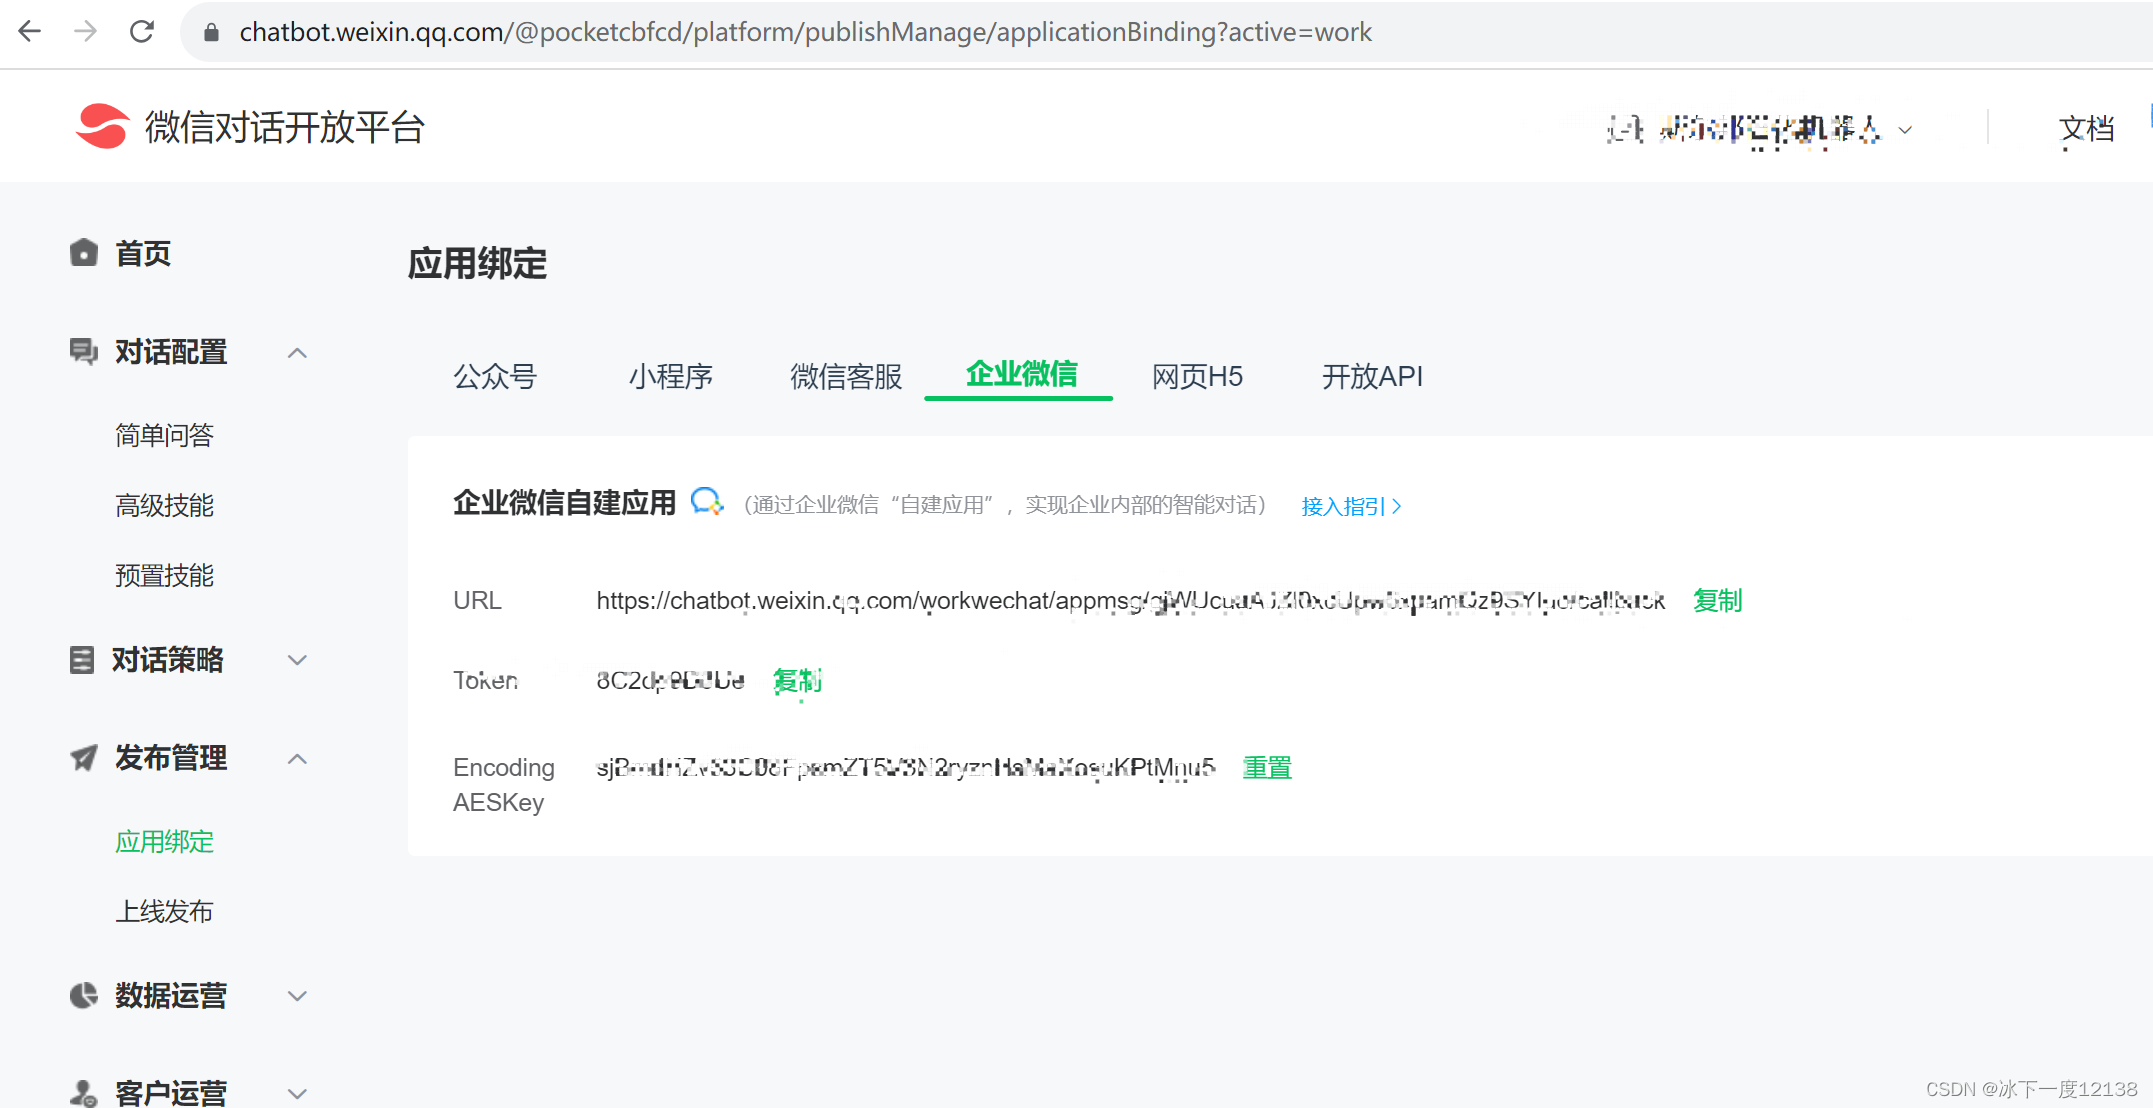Image resolution: width=2153 pixels, height=1108 pixels.
Task: Click the 发布管理 paper plane icon
Action: (x=84, y=758)
